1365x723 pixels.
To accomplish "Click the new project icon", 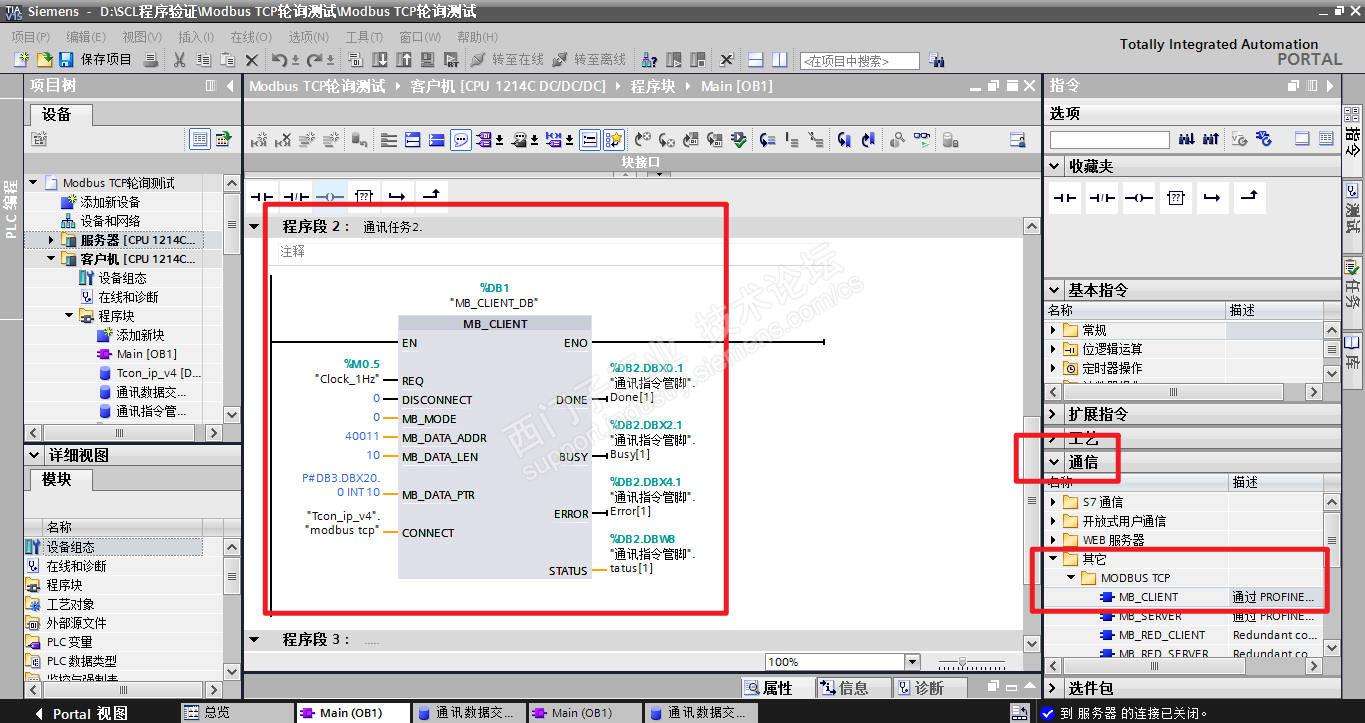I will [x=21, y=60].
